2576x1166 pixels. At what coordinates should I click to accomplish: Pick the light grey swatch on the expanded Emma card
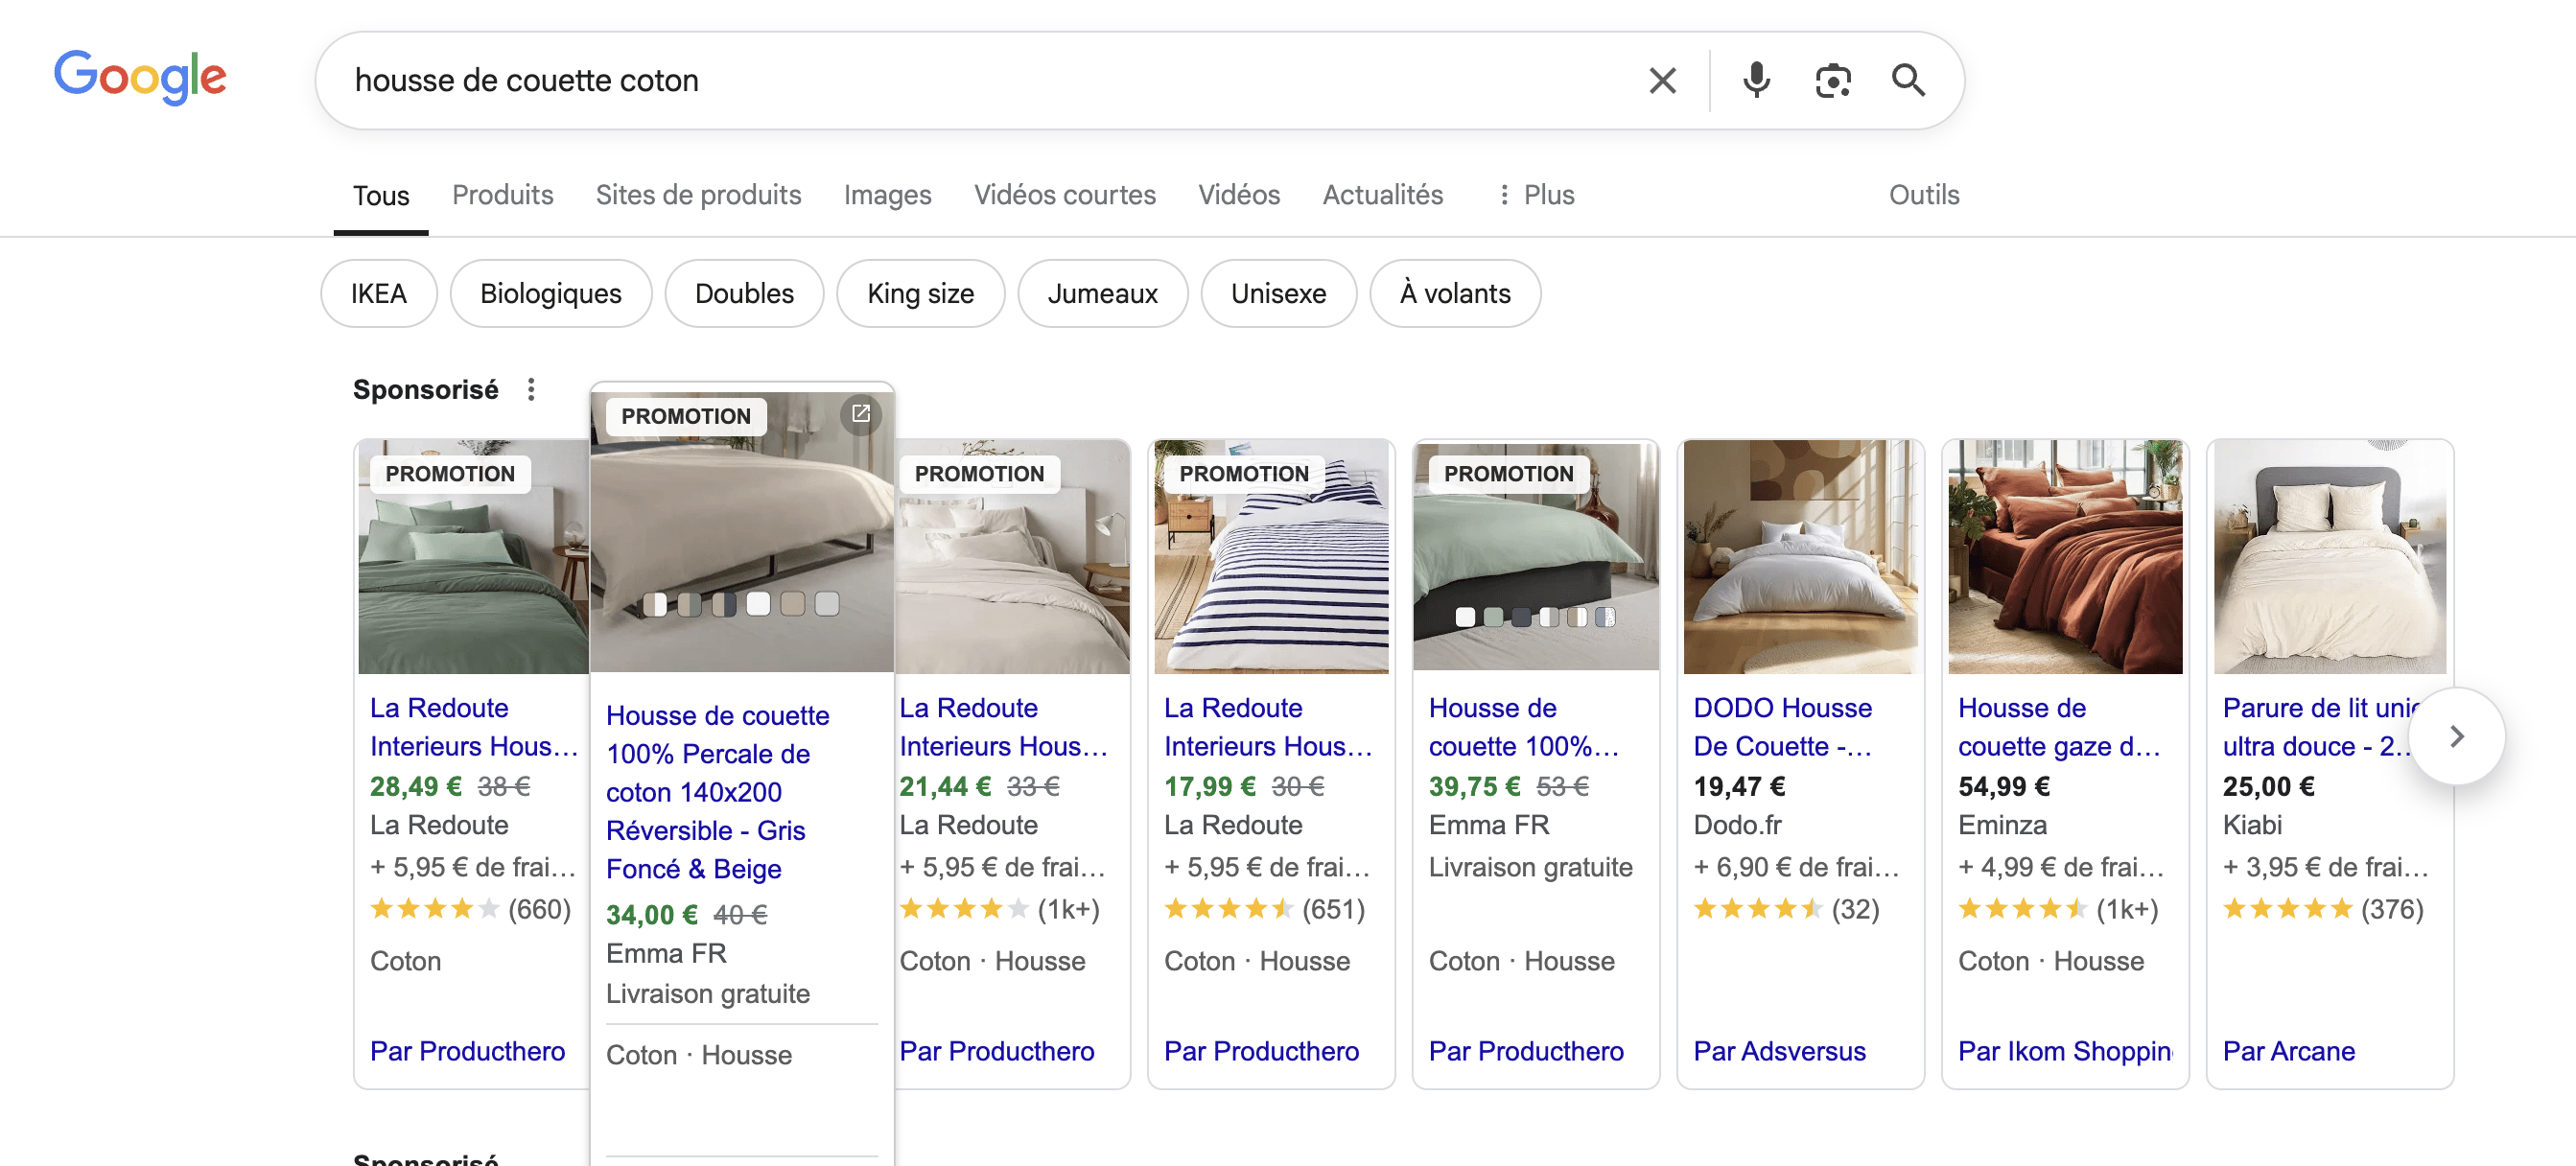coord(826,604)
